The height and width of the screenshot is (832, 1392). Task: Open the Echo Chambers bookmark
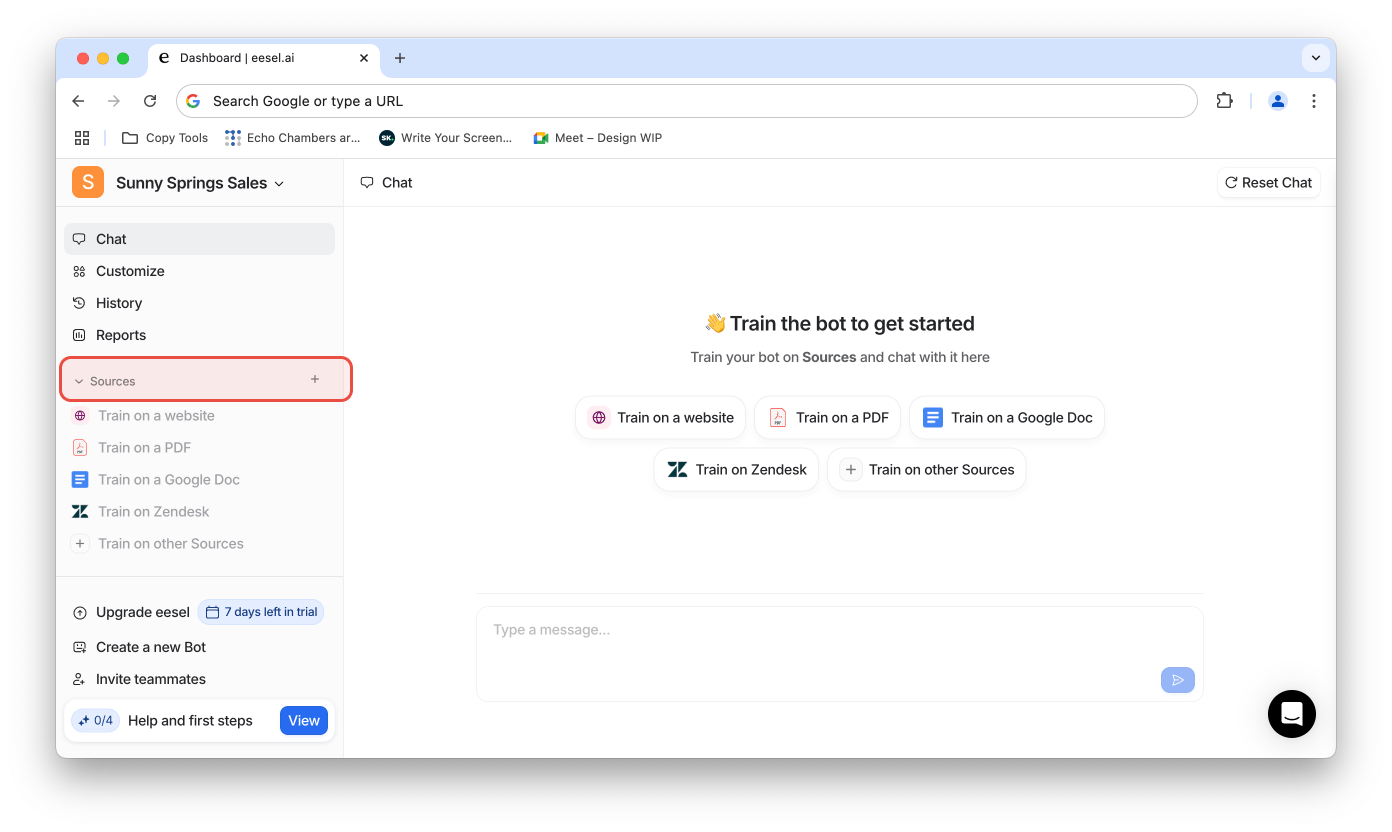pyautogui.click(x=293, y=138)
